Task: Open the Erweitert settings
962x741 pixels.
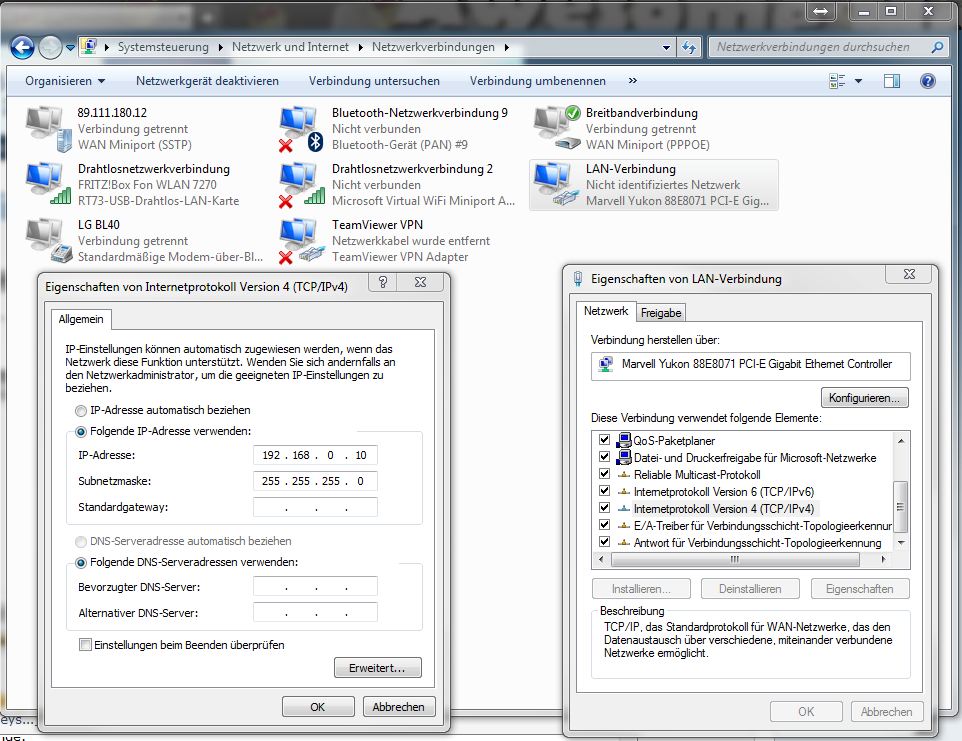Action: 377,667
